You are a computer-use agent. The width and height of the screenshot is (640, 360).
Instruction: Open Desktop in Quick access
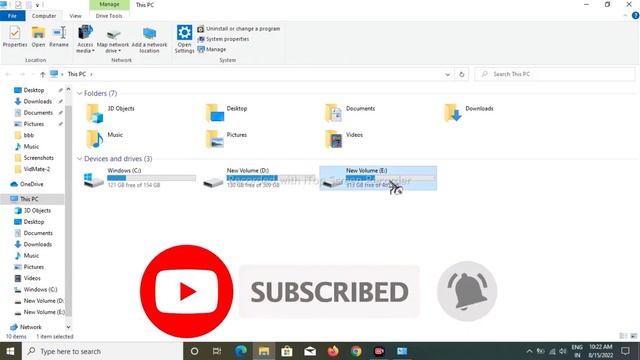[33, 90]
